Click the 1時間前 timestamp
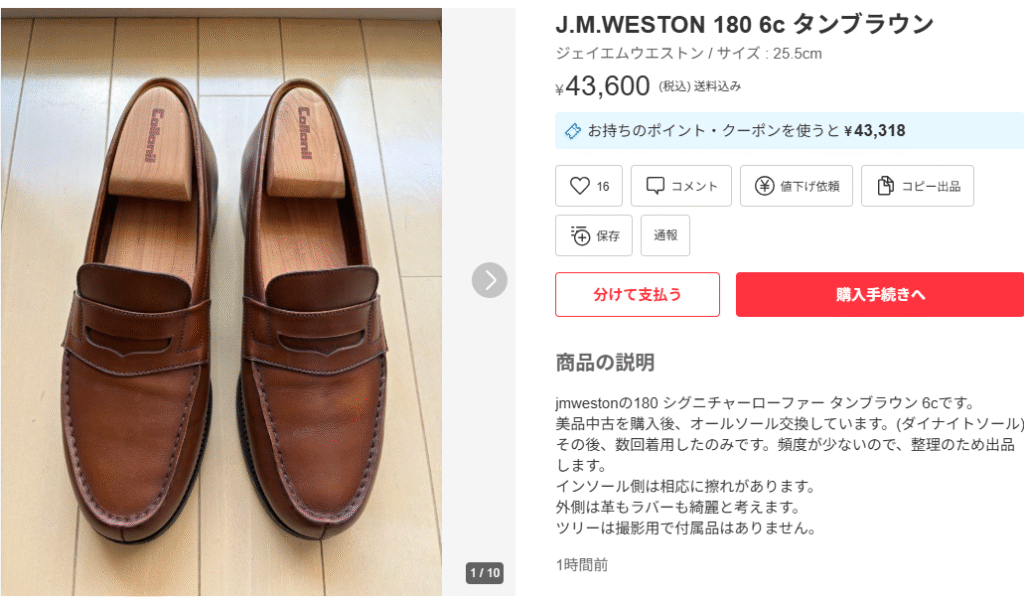Viewport: 1024px width, 602px height. coord(581,565)
